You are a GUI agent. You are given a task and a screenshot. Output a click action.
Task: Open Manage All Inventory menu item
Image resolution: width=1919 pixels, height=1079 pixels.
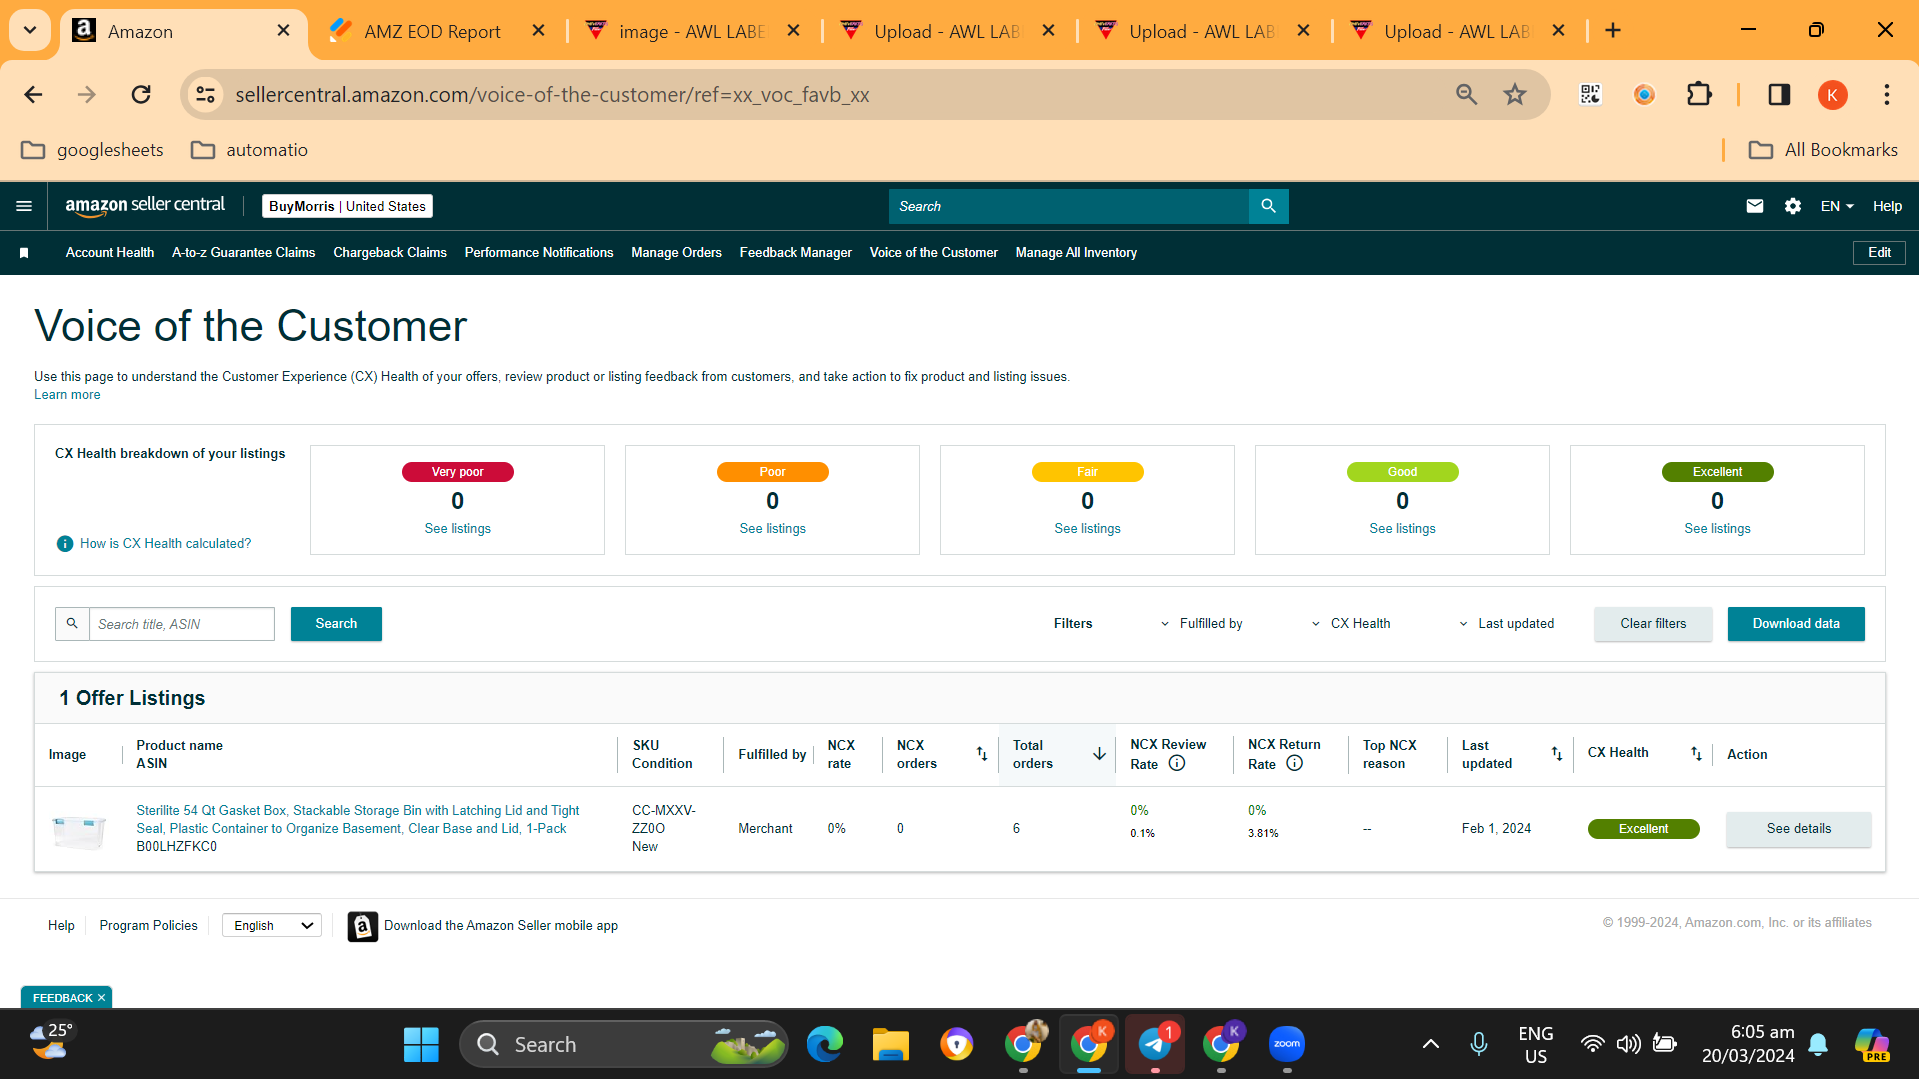1076,253
